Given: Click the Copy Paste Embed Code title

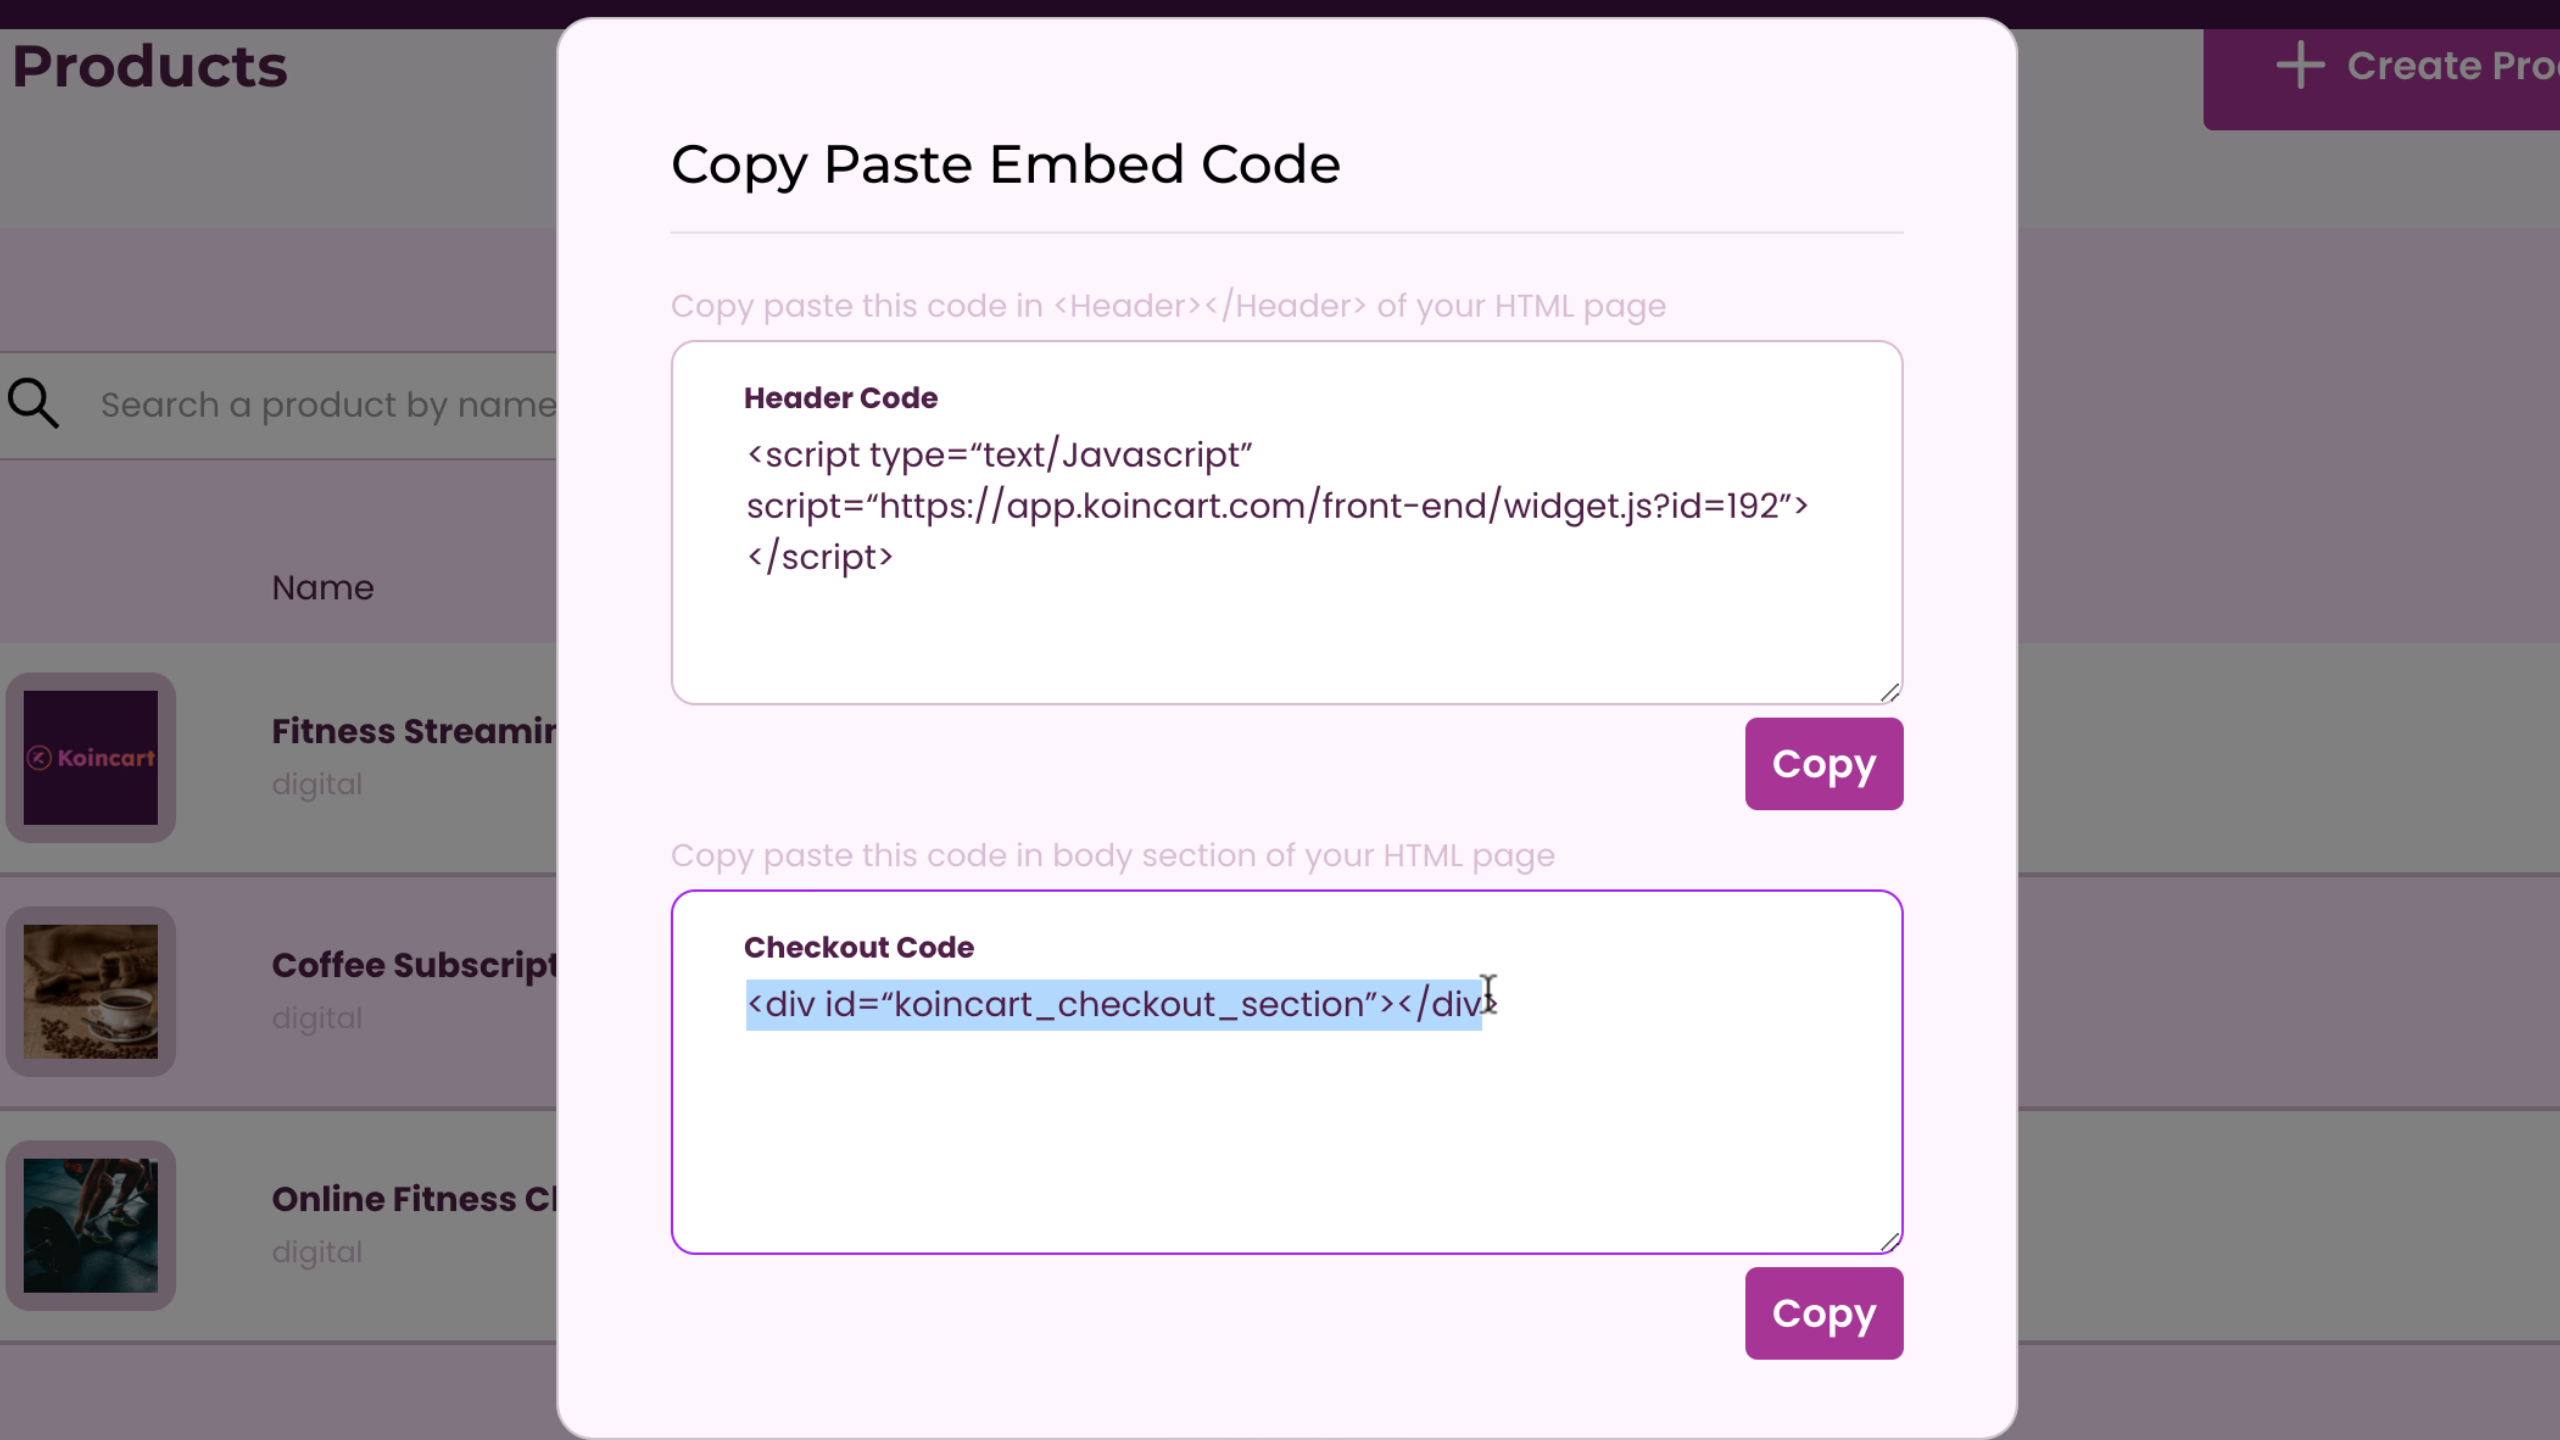Looking at the screenshot, I should click(1005, 164).
